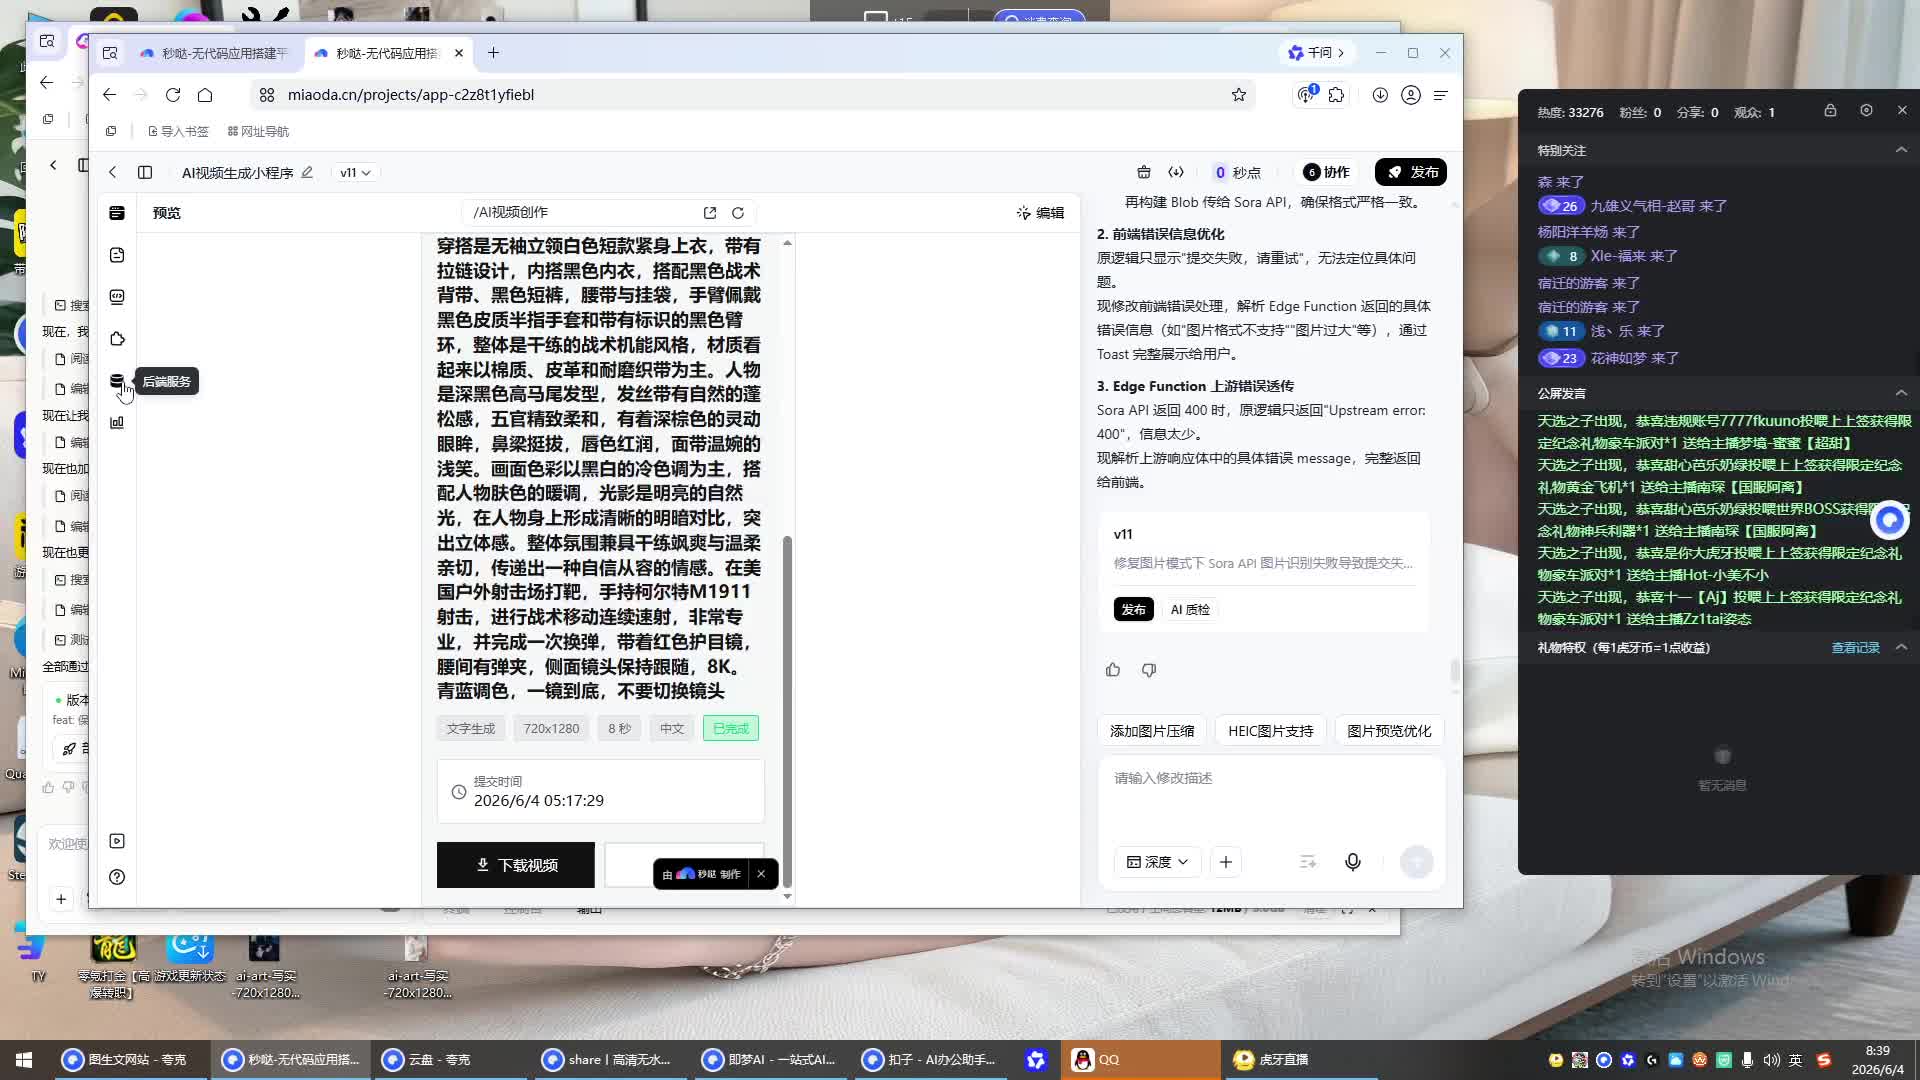Image resolution: width=1920 pixels, height=1080 pixels.
Task: Give thumbs up to the response
Action: [1113, 670]
